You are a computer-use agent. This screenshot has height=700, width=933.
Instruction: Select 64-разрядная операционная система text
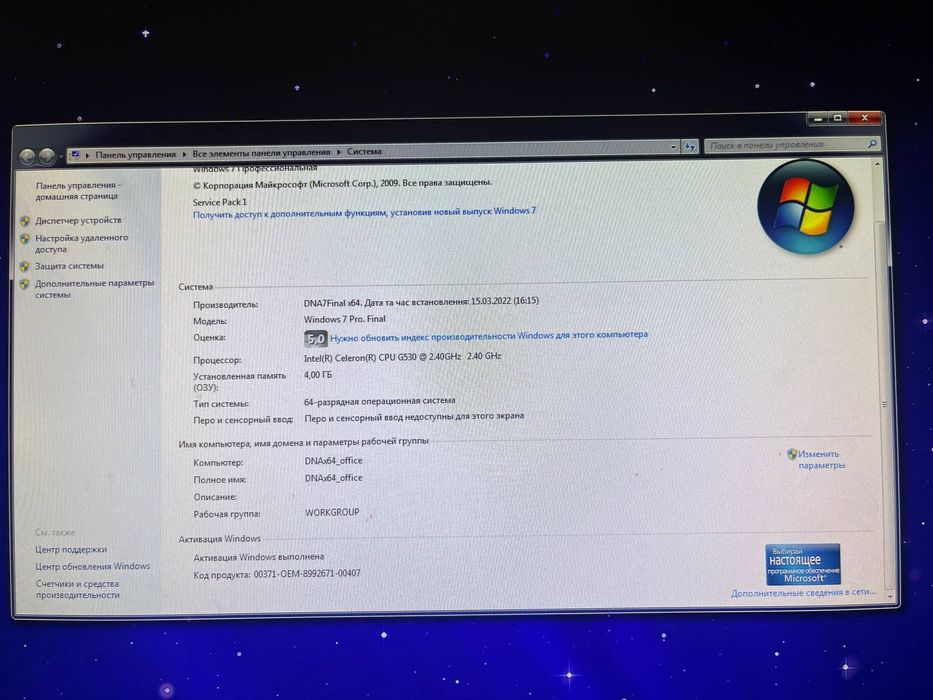[x=380, y=401]
